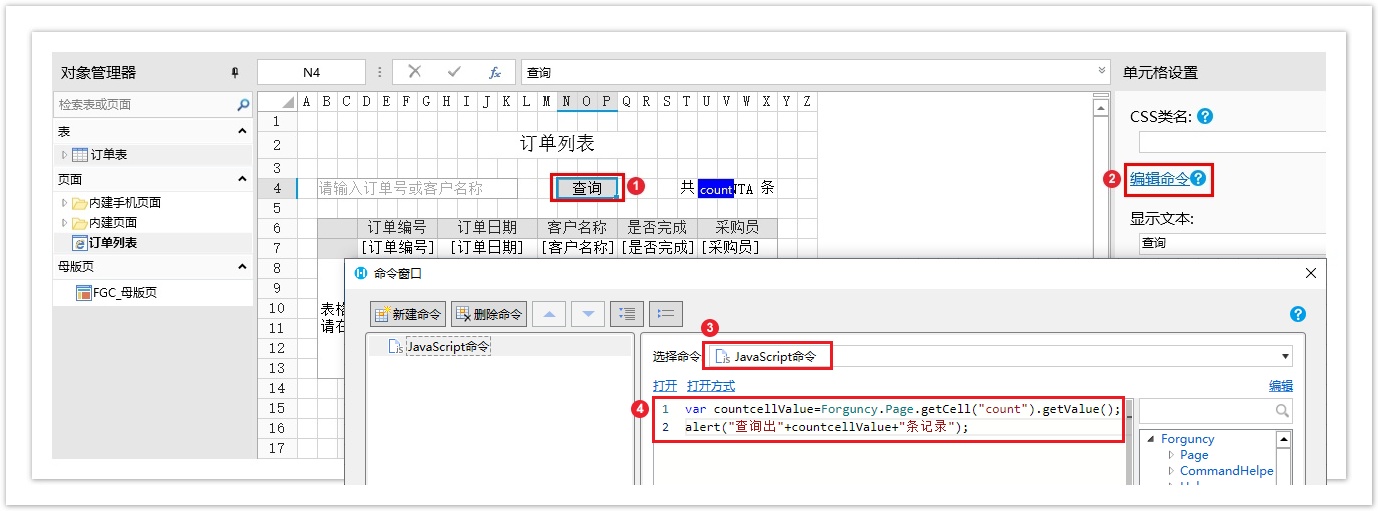Viewport: 1378px width, 511px height.
Task: Open the fx function insert icon
Action: 494,72
